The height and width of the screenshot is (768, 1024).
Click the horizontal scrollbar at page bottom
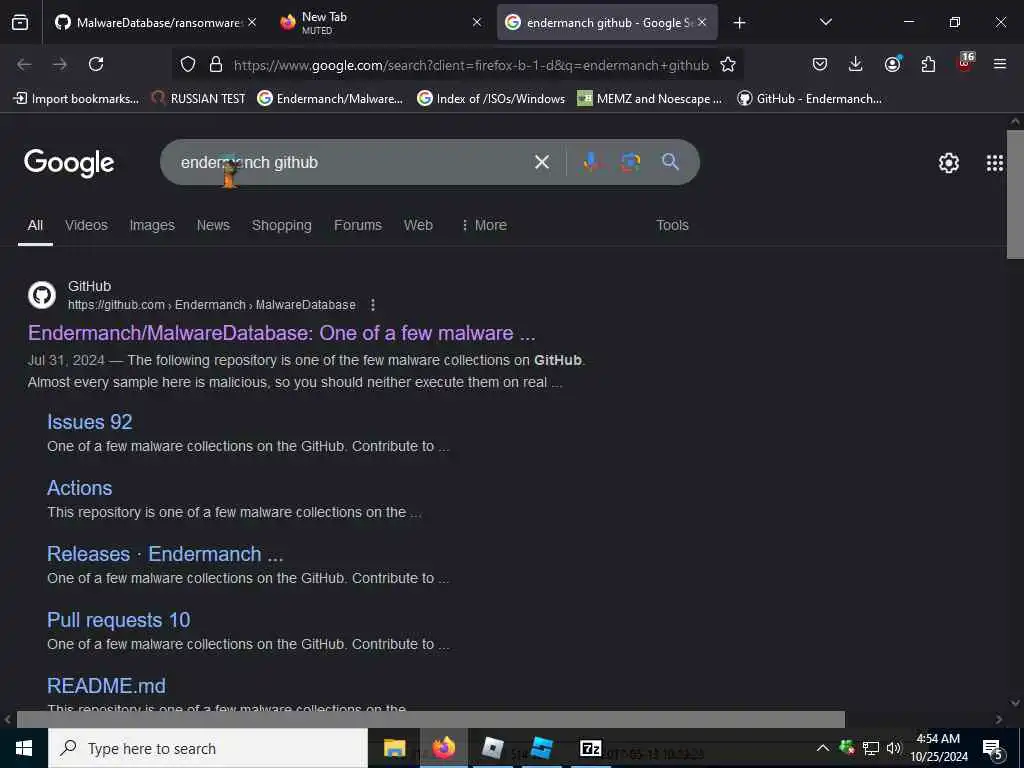click(x=430, y=720)
